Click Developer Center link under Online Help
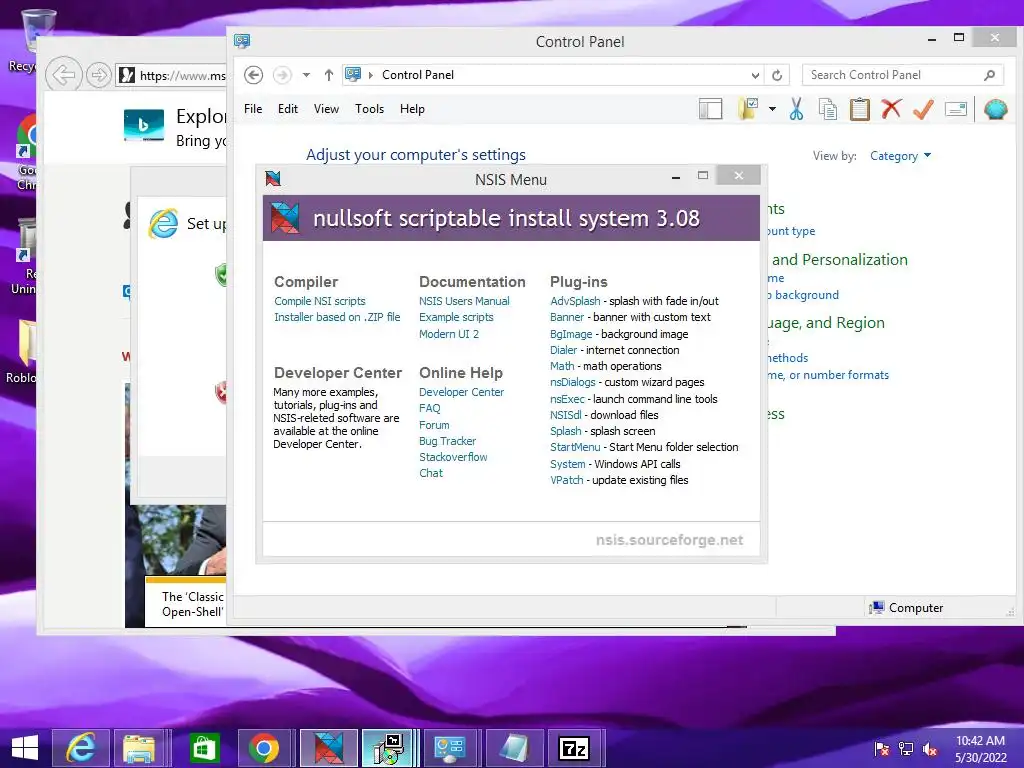 click(x=461, y=392)
